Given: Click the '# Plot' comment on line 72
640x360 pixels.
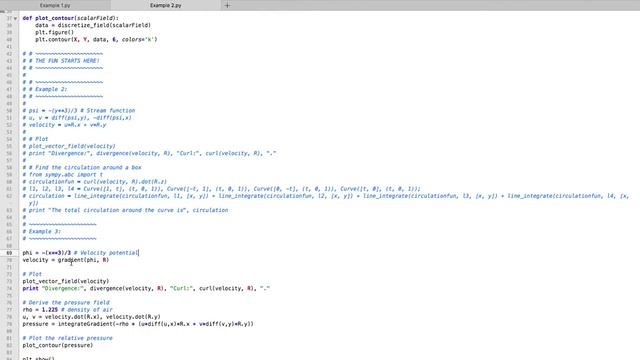Looking at the screenshot, I should point(32,274).
